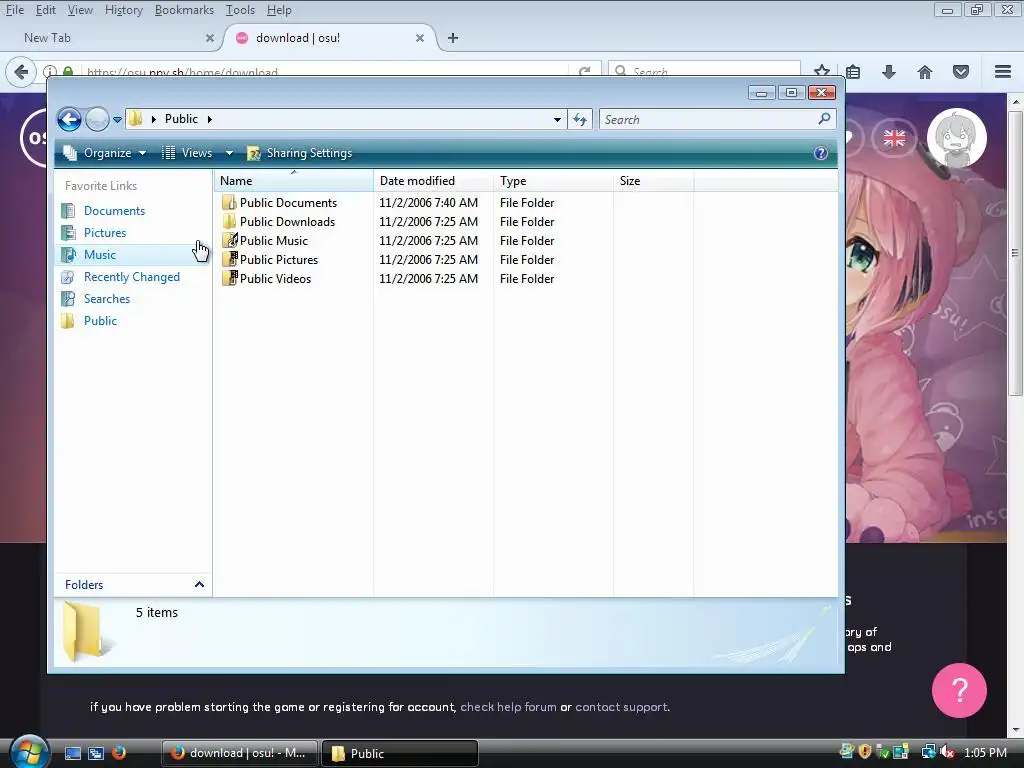Close the download | osu! tab
The height and width of the screenshot is (768, 1024).
420,38
